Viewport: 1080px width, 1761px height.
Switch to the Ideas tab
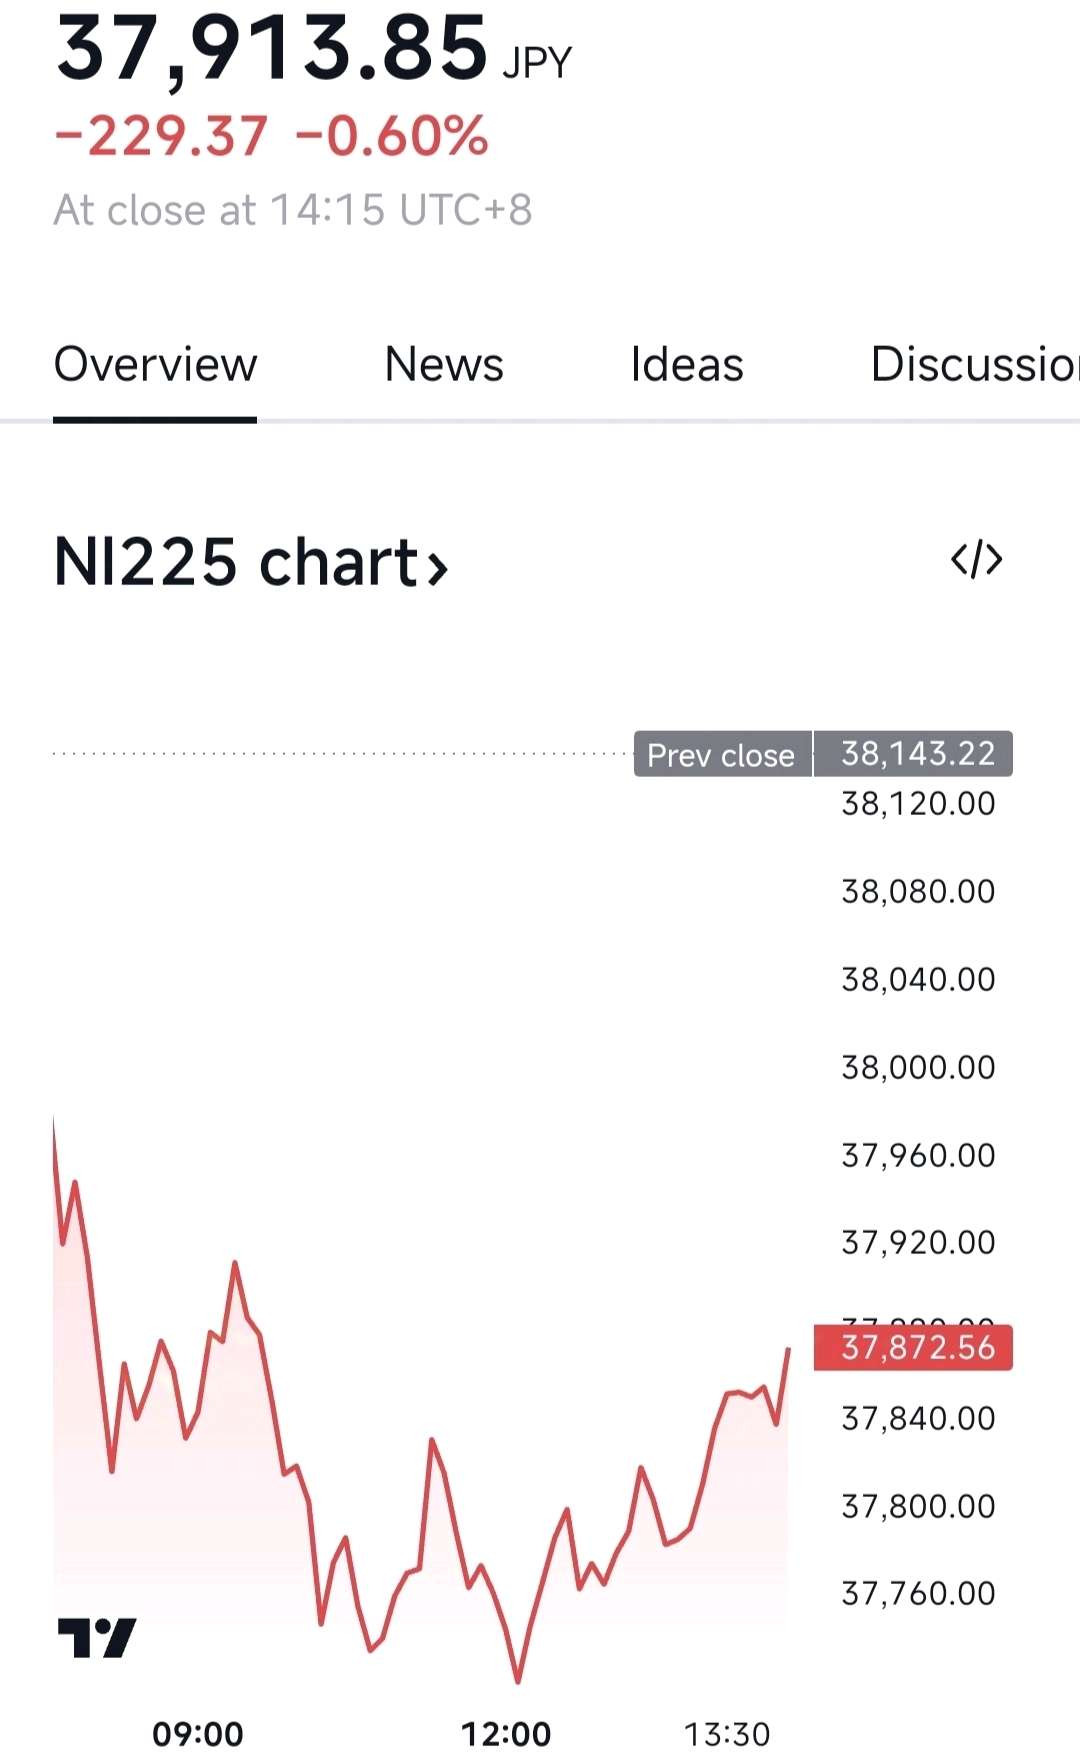(x=687, y=364)
